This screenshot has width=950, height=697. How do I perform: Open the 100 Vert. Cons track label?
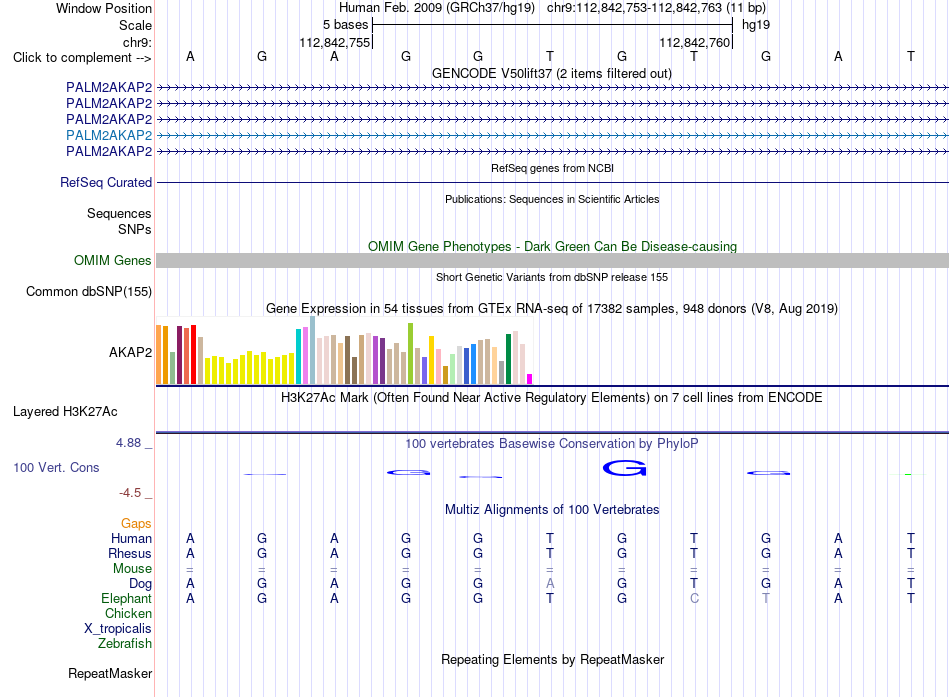[x=56, y=467]
